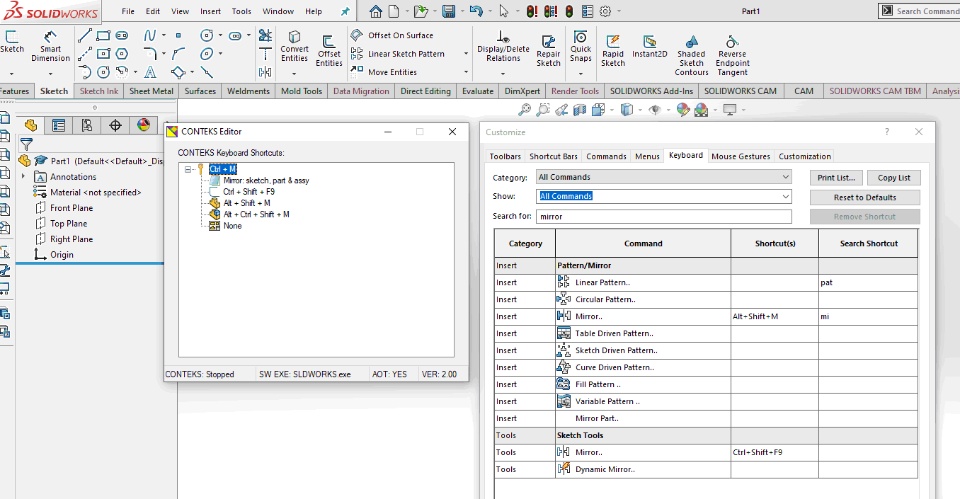
Task: Toggle the menu bar pin
Action: click(x=345, y=11)
